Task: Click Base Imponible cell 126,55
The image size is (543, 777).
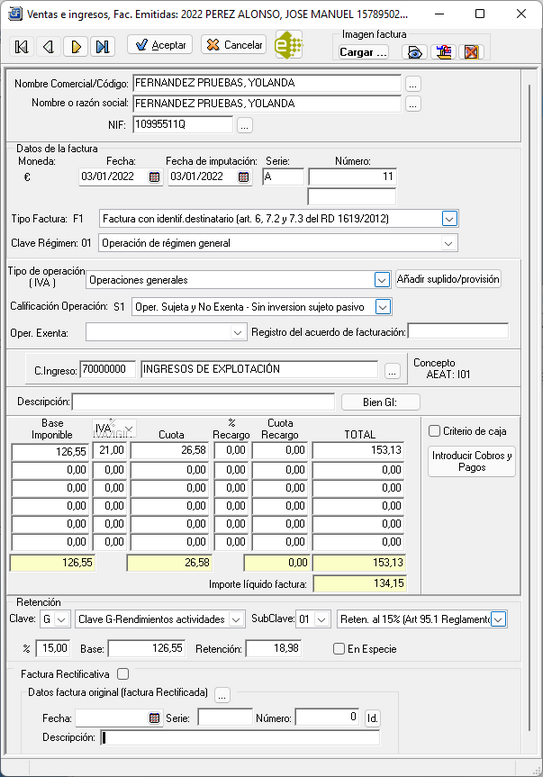Action: point(50,451)
